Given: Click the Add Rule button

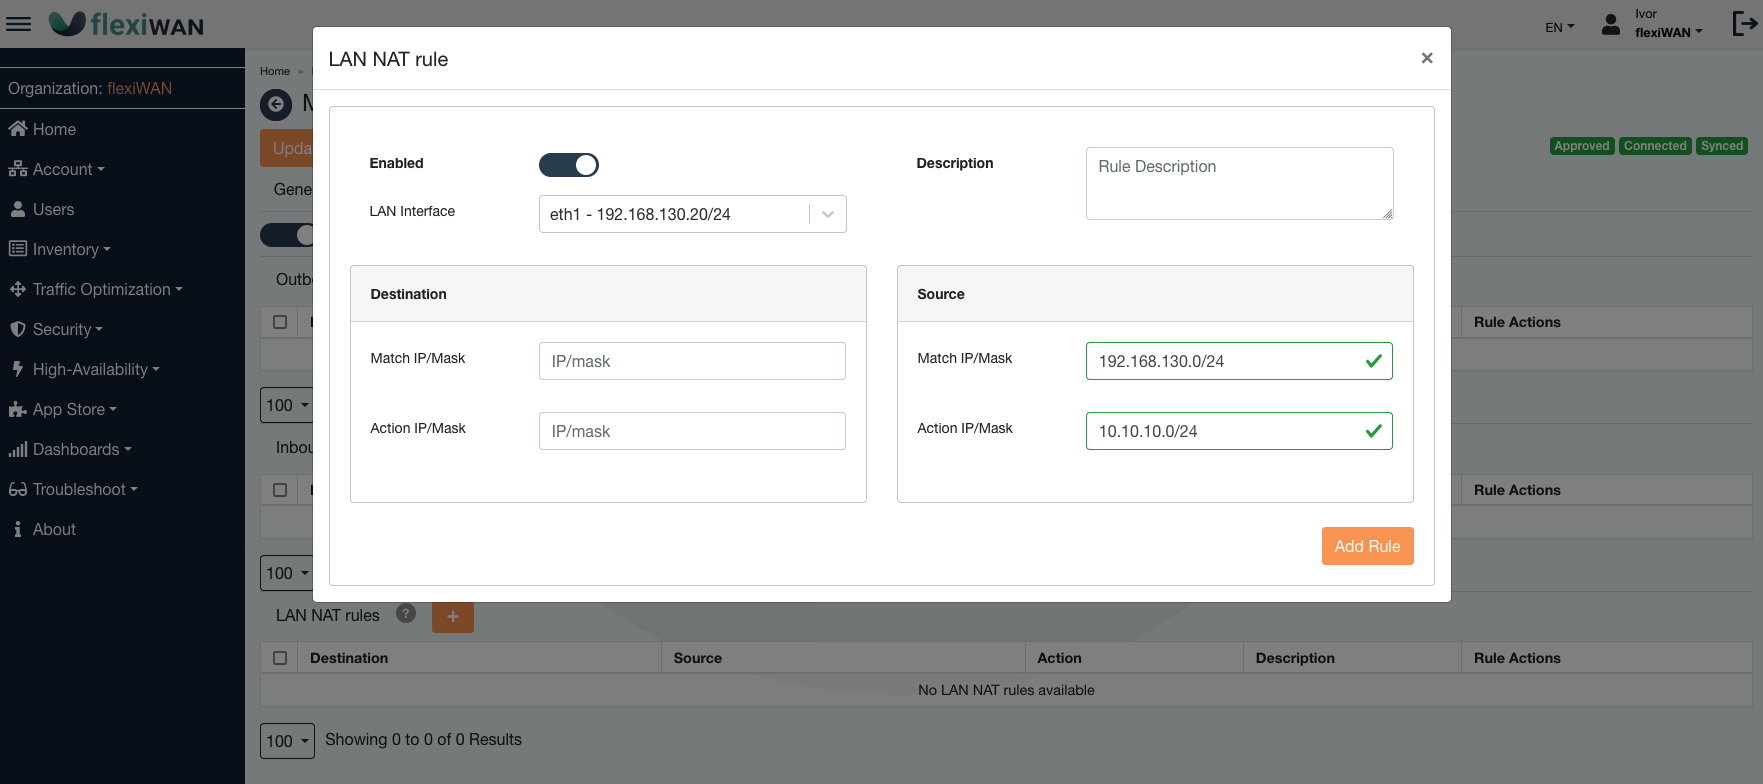Looking at the screenshot, I should 1366,546.
